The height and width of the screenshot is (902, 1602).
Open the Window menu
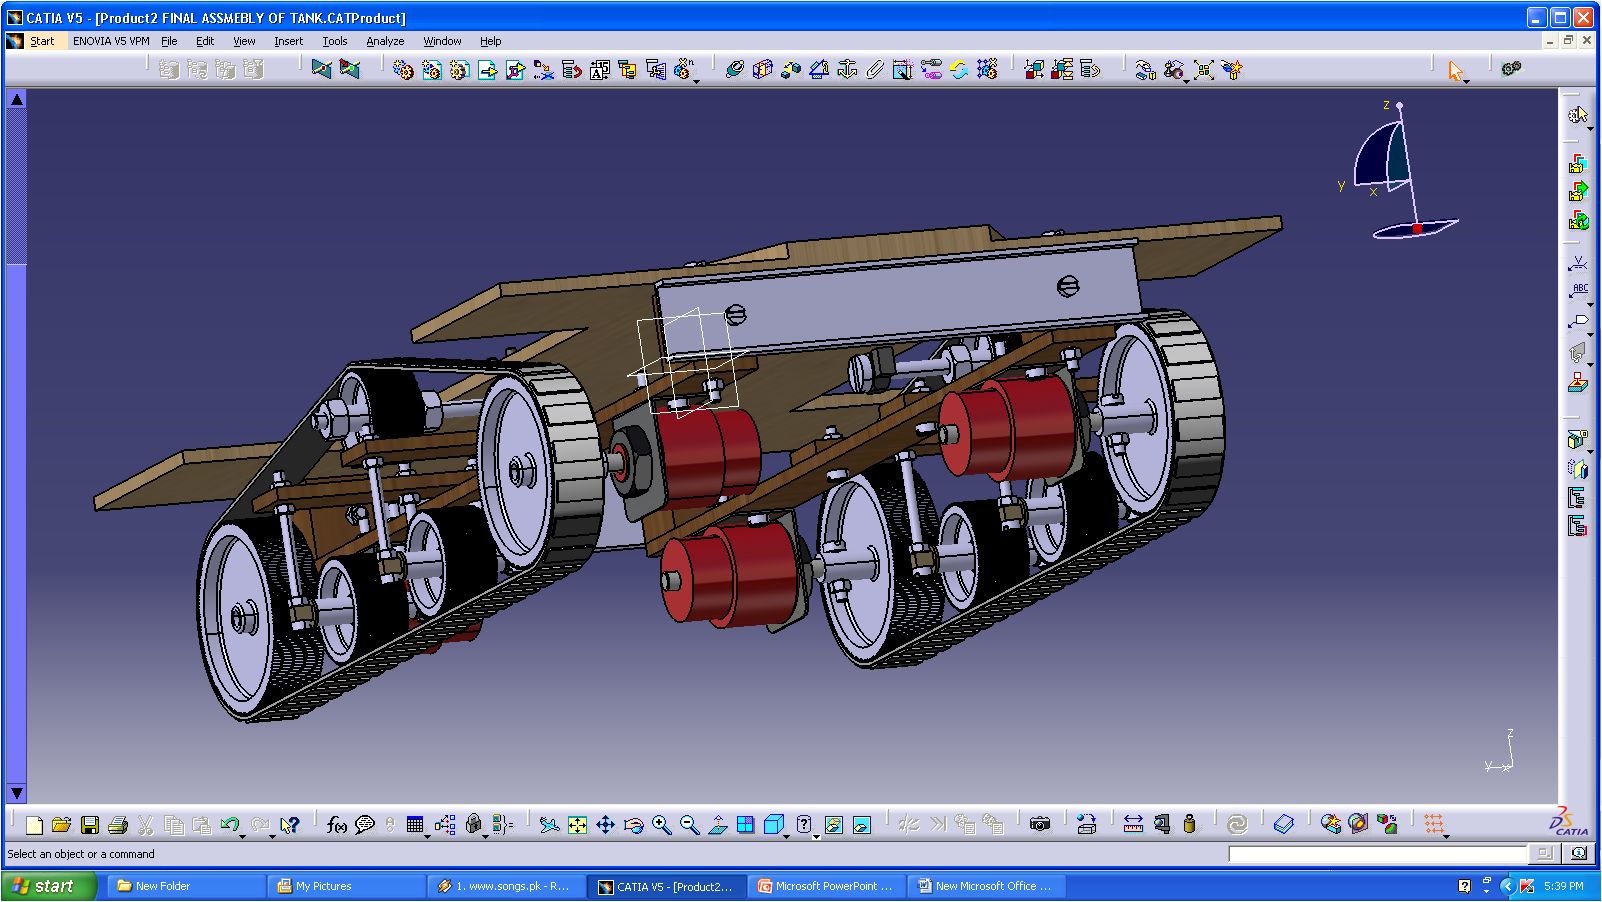[442, 41]
